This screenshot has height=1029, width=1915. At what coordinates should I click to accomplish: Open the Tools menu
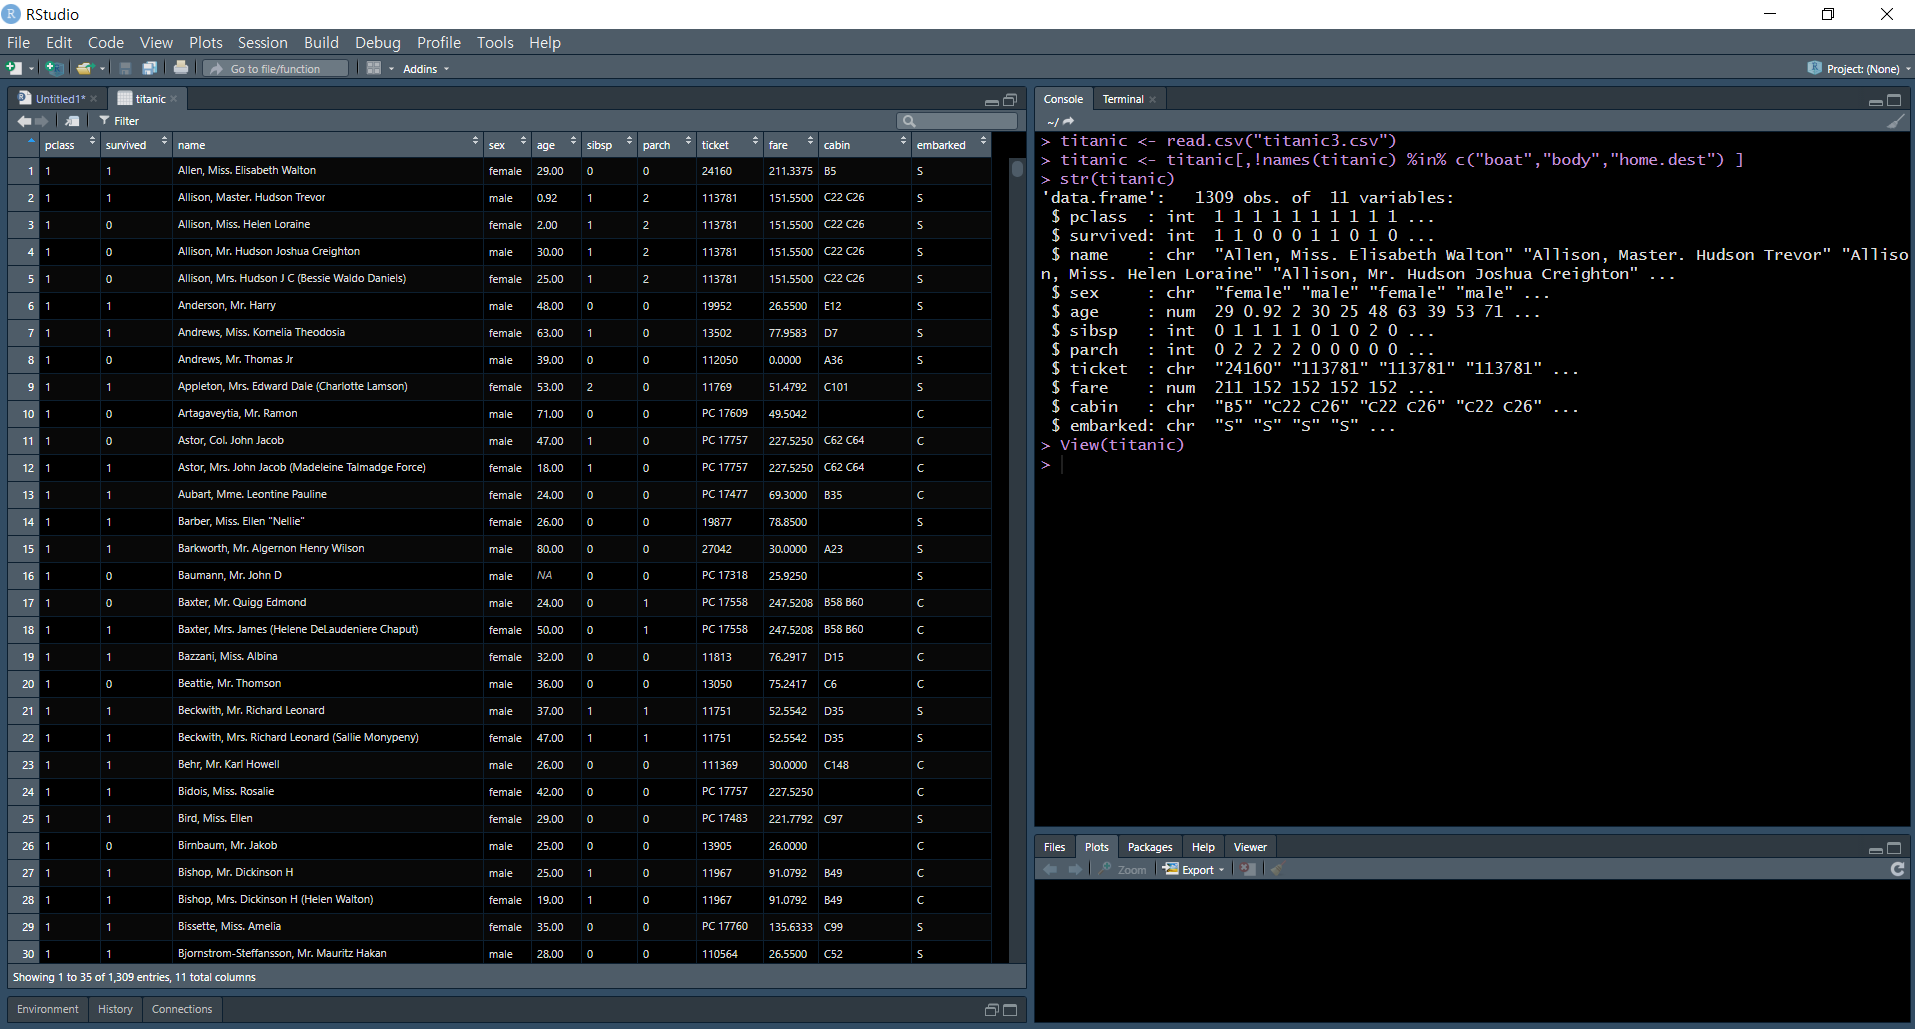495,42
